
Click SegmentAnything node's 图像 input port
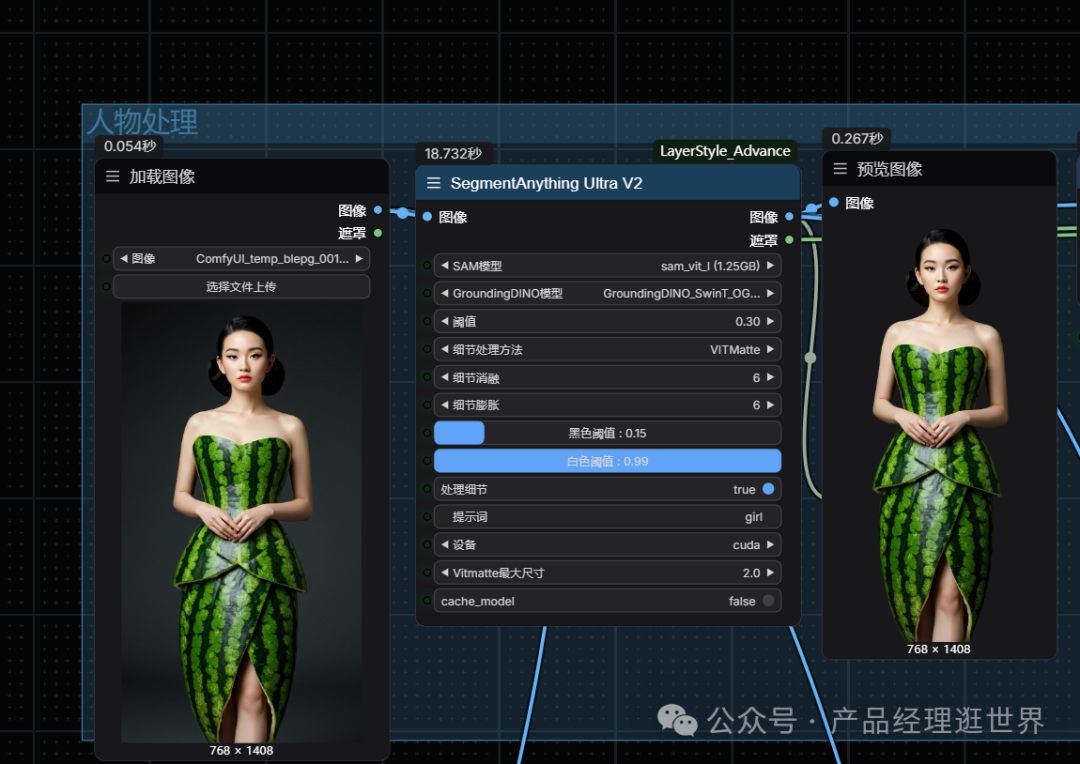[427, 217]
